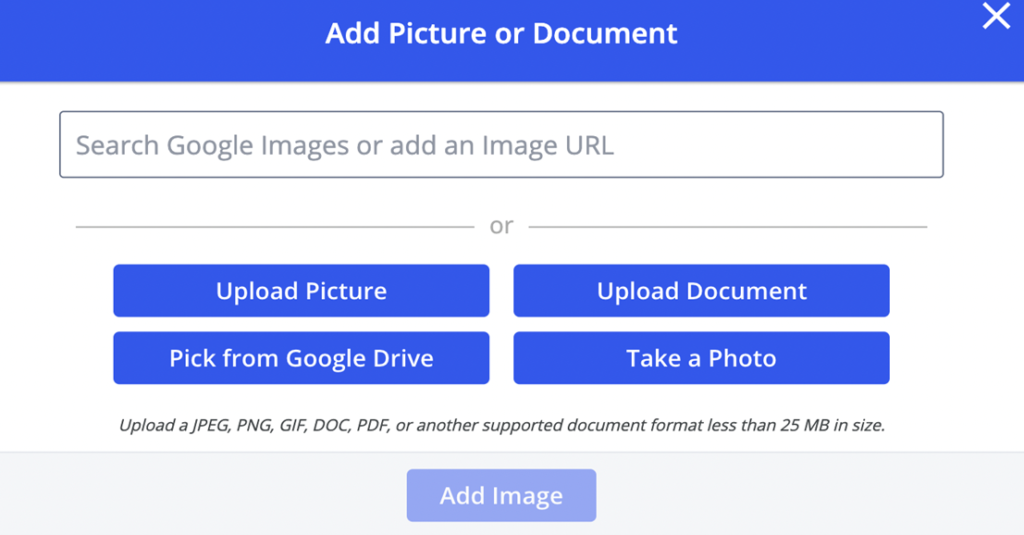Open Pick from Google Drive
Image resolution: width=1024 pixels, height=535 pixels.
coord(301,358)
